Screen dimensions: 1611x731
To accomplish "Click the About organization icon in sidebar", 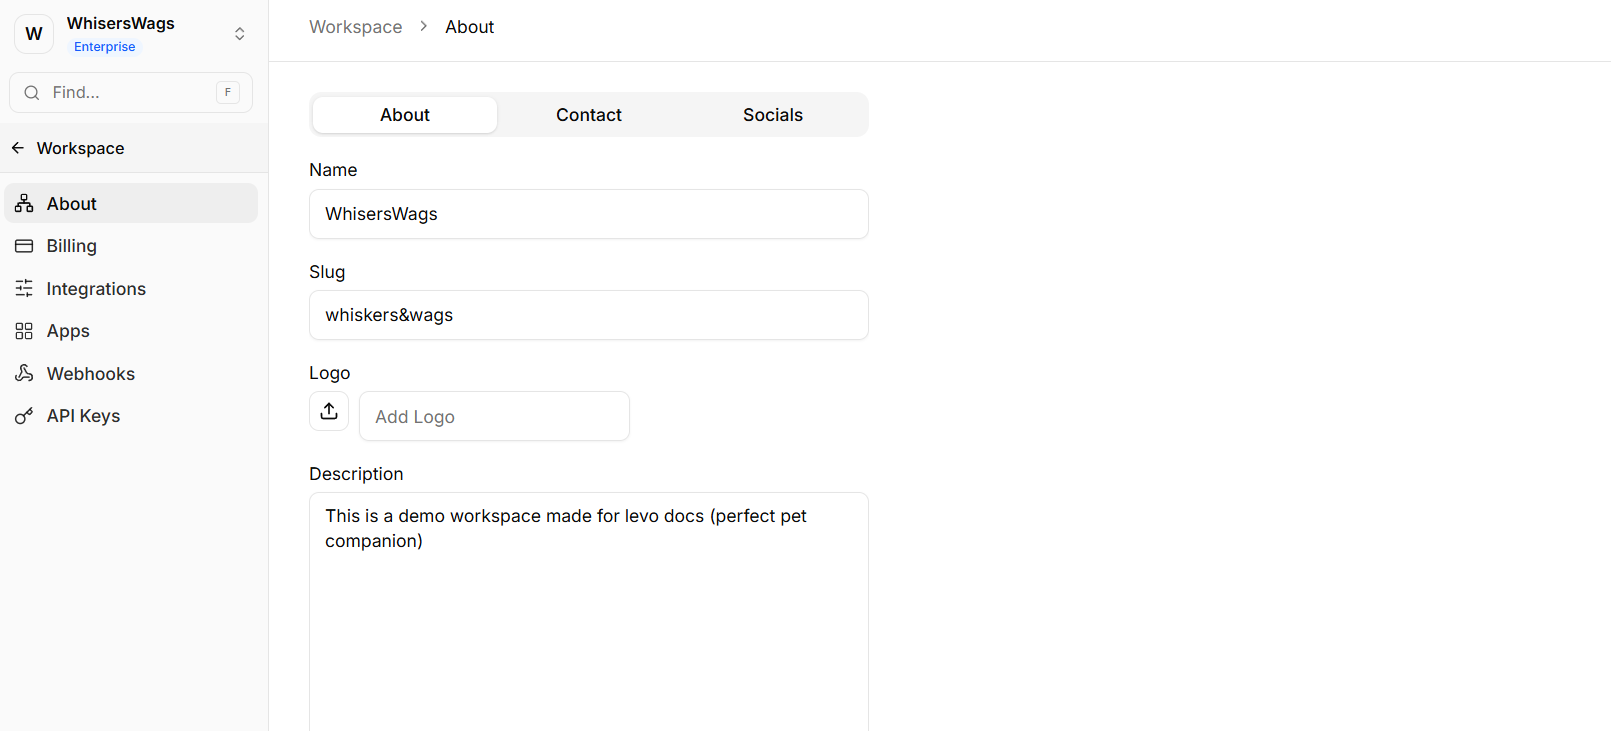I will 24,204.
